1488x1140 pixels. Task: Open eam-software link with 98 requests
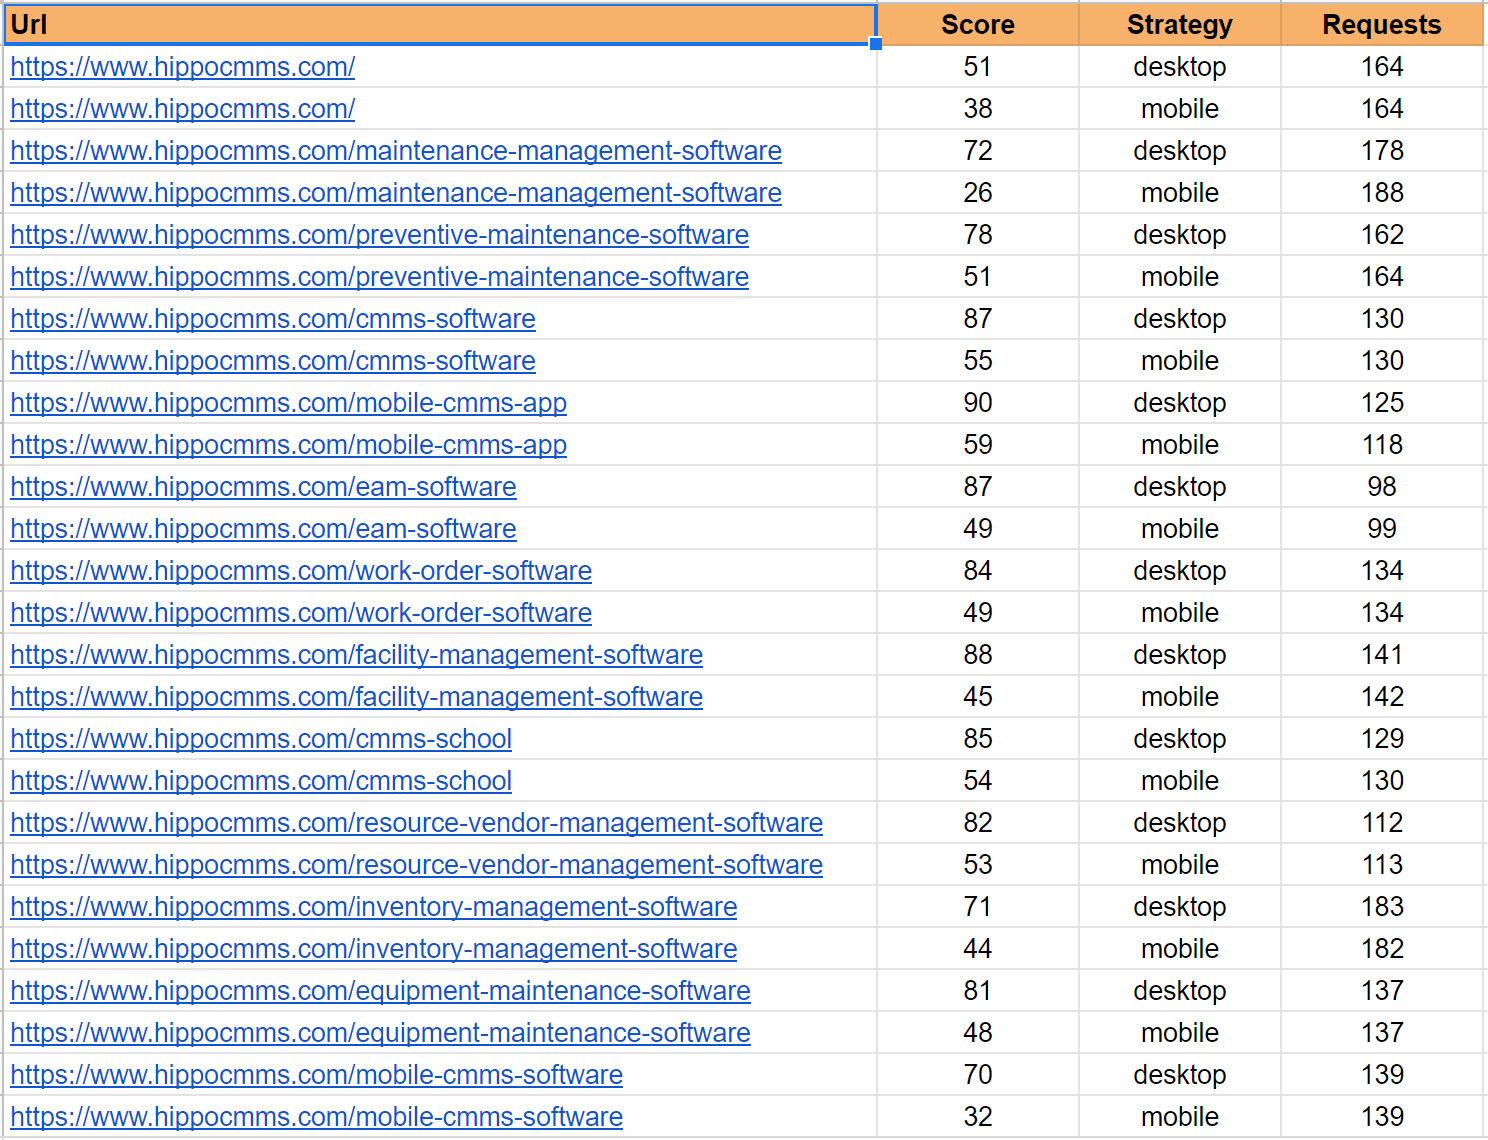[x=264, y=487]
